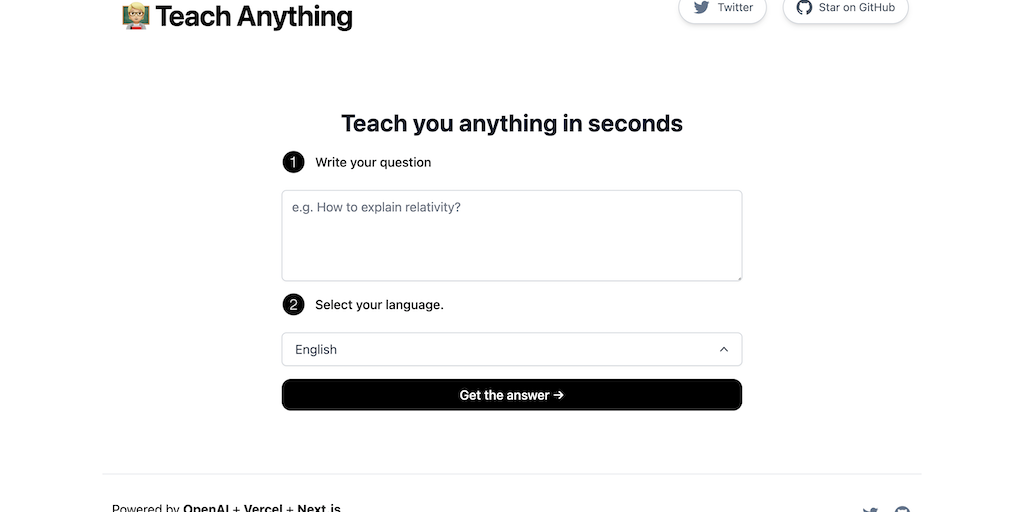Expand language list via chevron arrow
Screen dimensions: 1024x512
[x=725, y=350]
